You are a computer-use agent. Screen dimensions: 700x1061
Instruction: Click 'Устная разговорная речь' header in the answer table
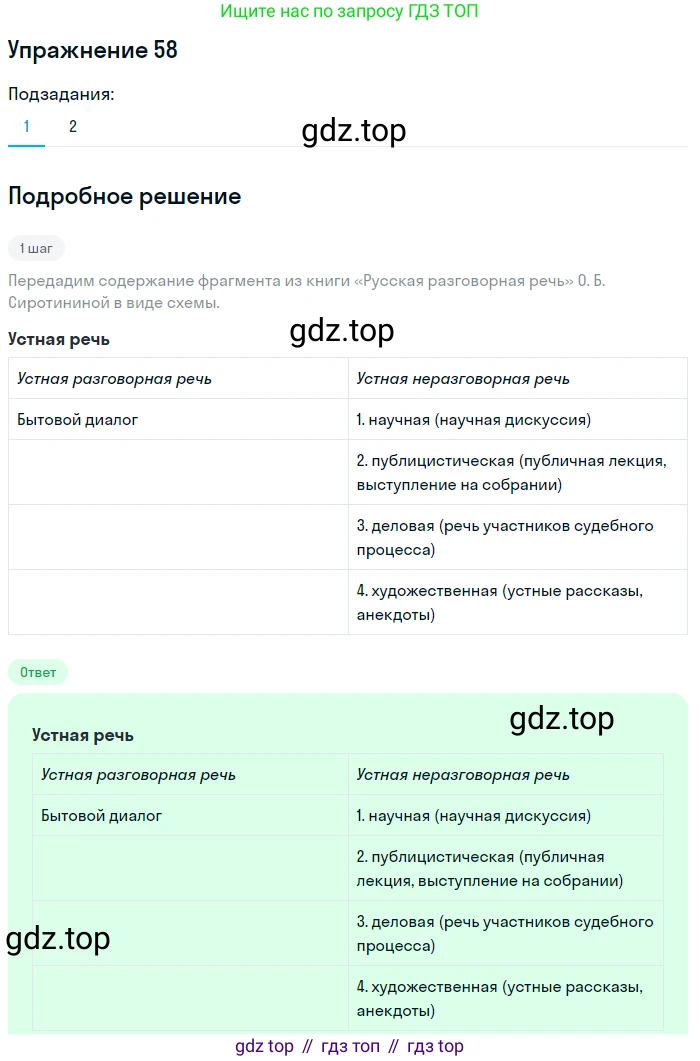(x=138, y=775)
